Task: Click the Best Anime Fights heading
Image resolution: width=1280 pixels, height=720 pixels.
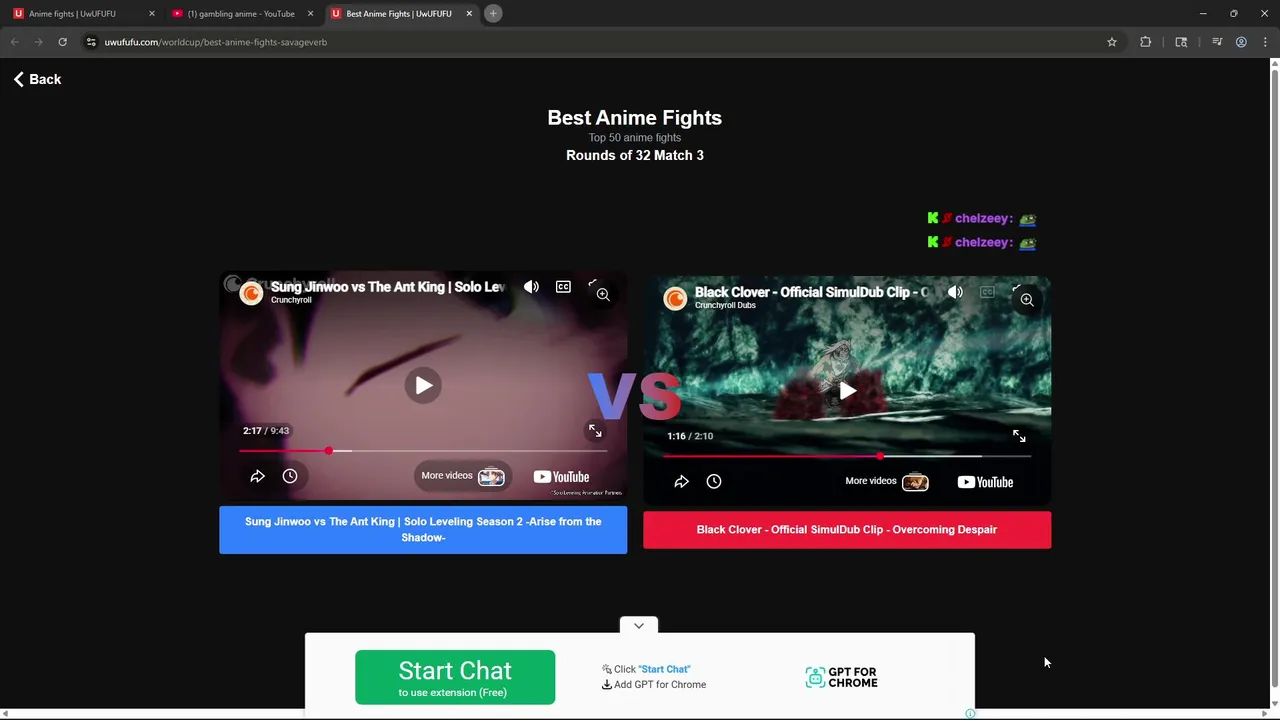Action: 635,118
